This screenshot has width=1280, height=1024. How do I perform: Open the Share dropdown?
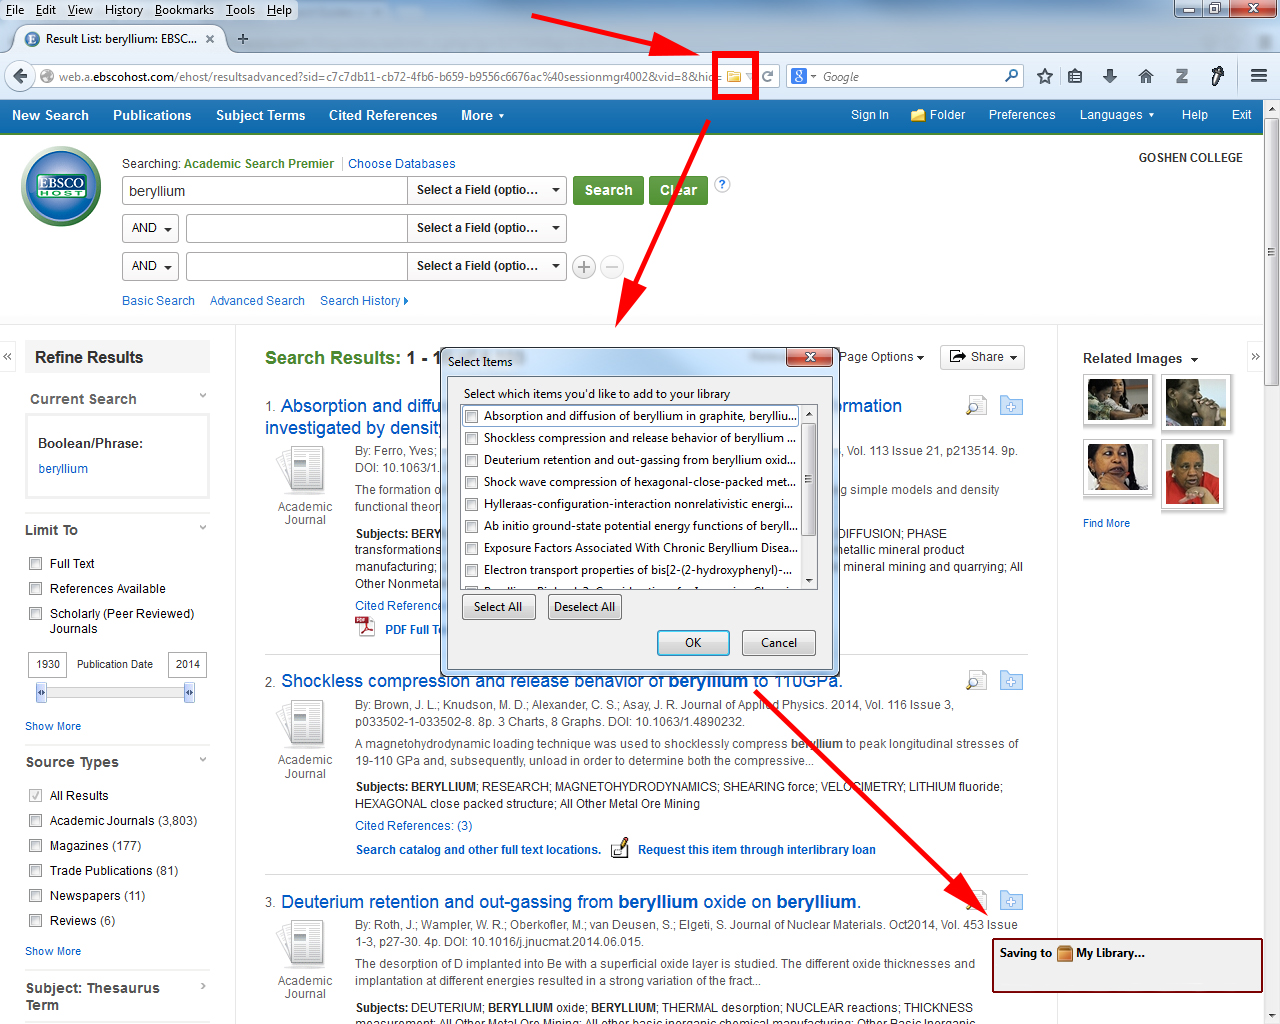point(982,357)
